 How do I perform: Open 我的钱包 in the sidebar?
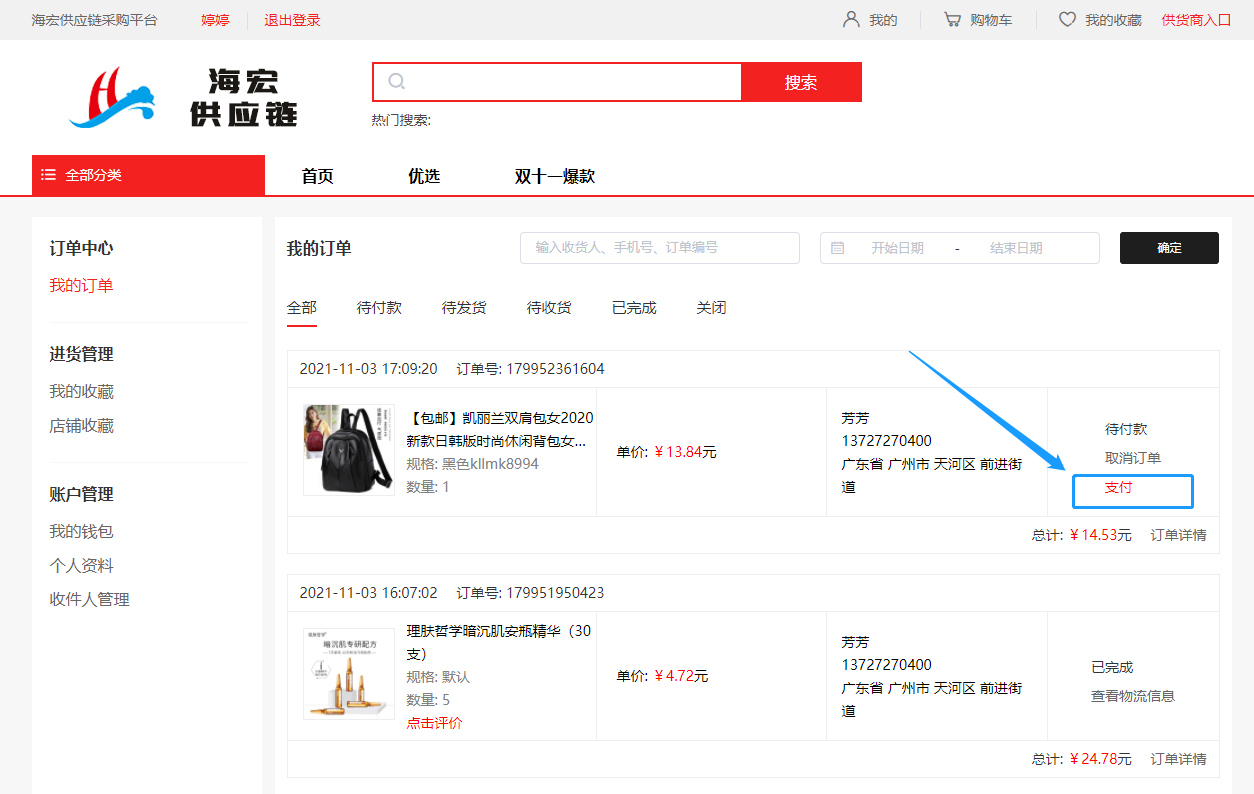[x=81, y=532]
